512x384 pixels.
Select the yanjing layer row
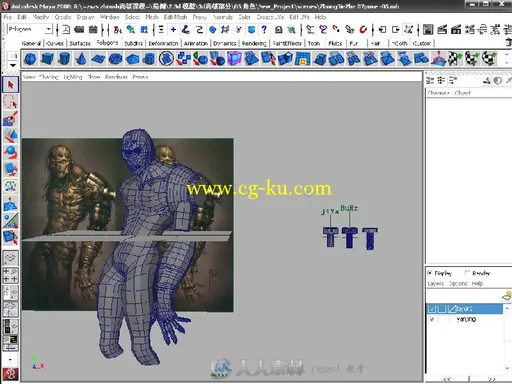(x=464, y=319)
